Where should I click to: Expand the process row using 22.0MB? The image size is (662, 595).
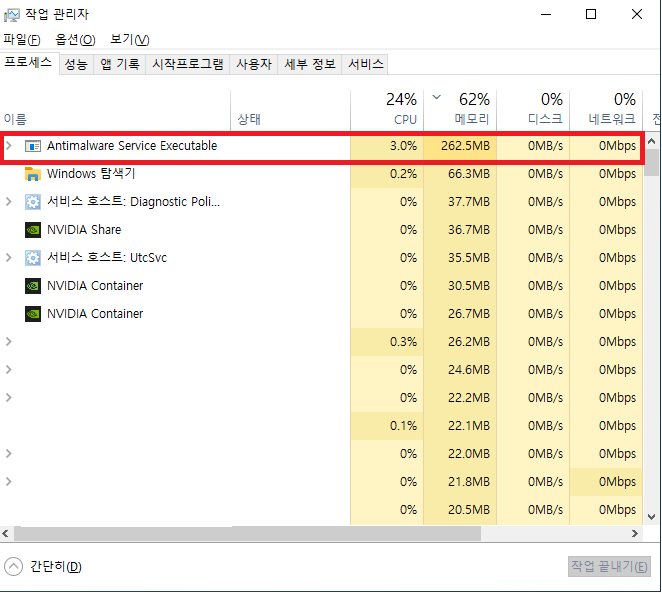[8, 454]
